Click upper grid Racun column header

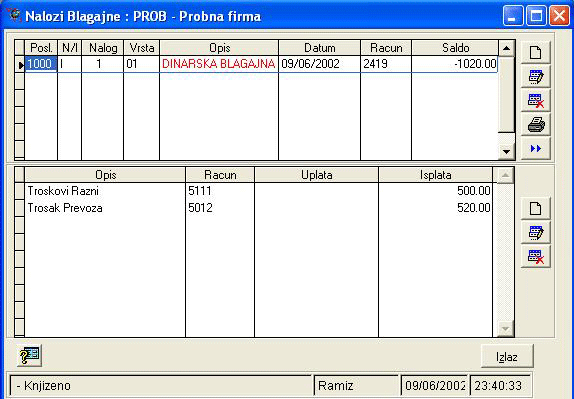coord(386,48)
